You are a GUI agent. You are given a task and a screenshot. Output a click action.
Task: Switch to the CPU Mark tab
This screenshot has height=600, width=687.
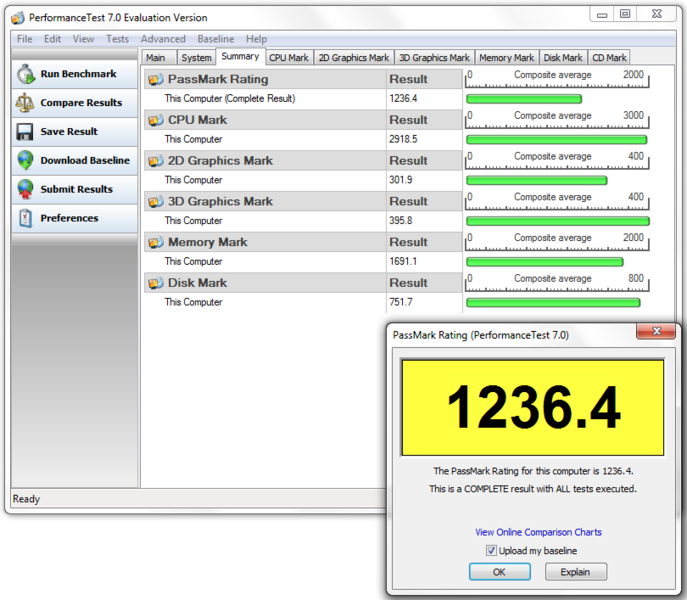(289, 58)
